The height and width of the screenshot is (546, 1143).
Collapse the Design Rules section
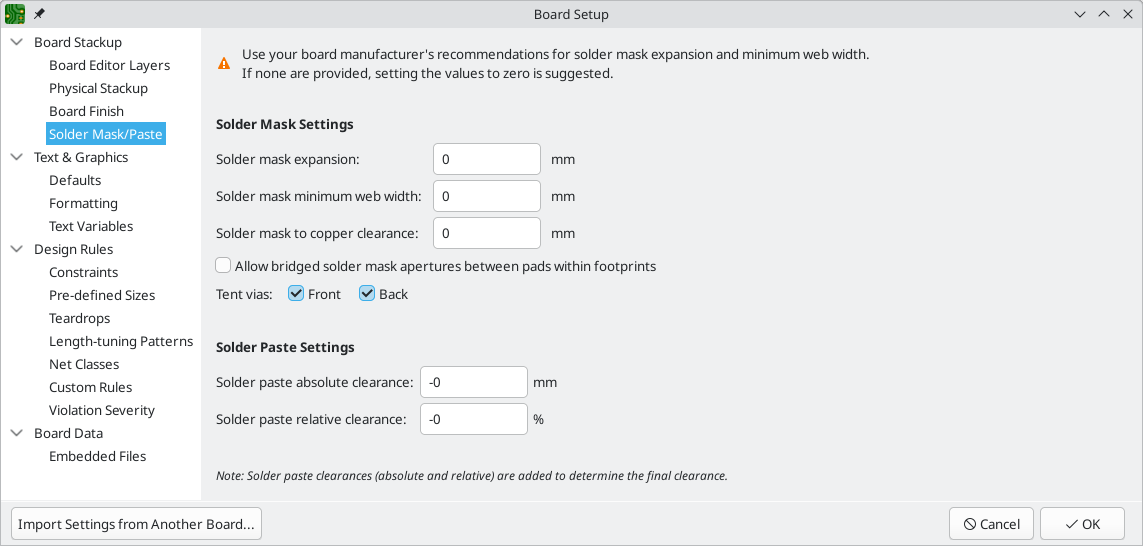(x=17, y=249)
